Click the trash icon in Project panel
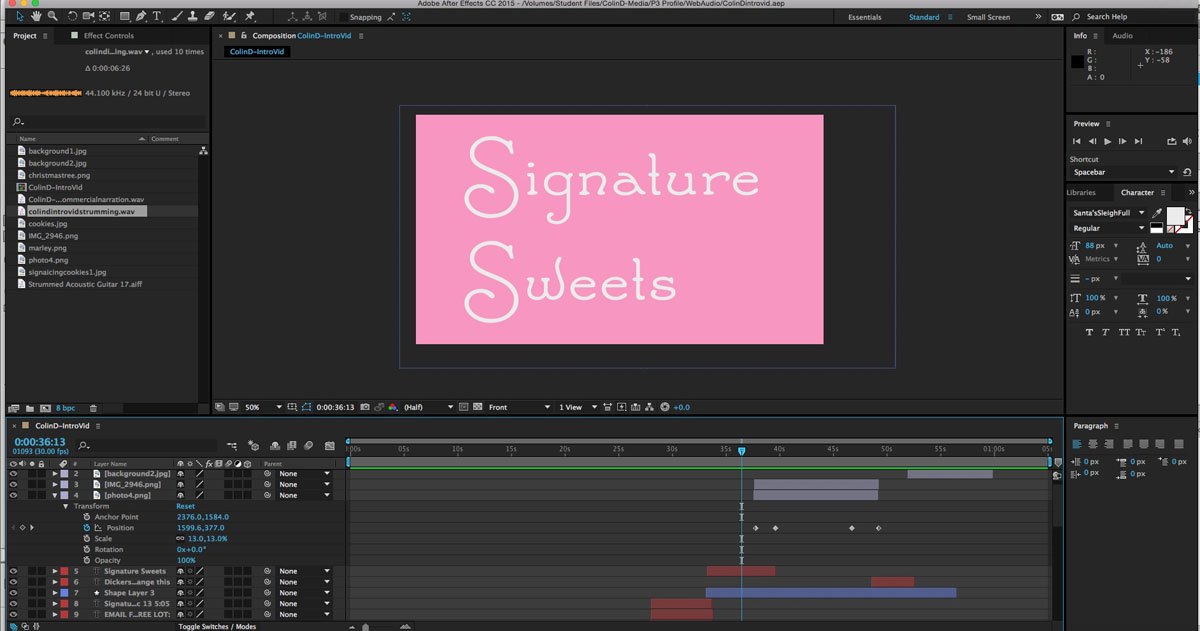Image resolution: width=1200 pixels, height=631 pixels. [x=93, y=408]
